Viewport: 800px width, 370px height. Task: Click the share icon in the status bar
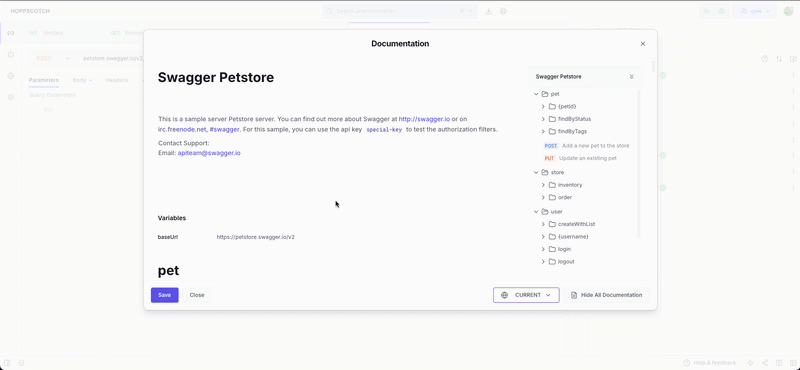(764, 363)
